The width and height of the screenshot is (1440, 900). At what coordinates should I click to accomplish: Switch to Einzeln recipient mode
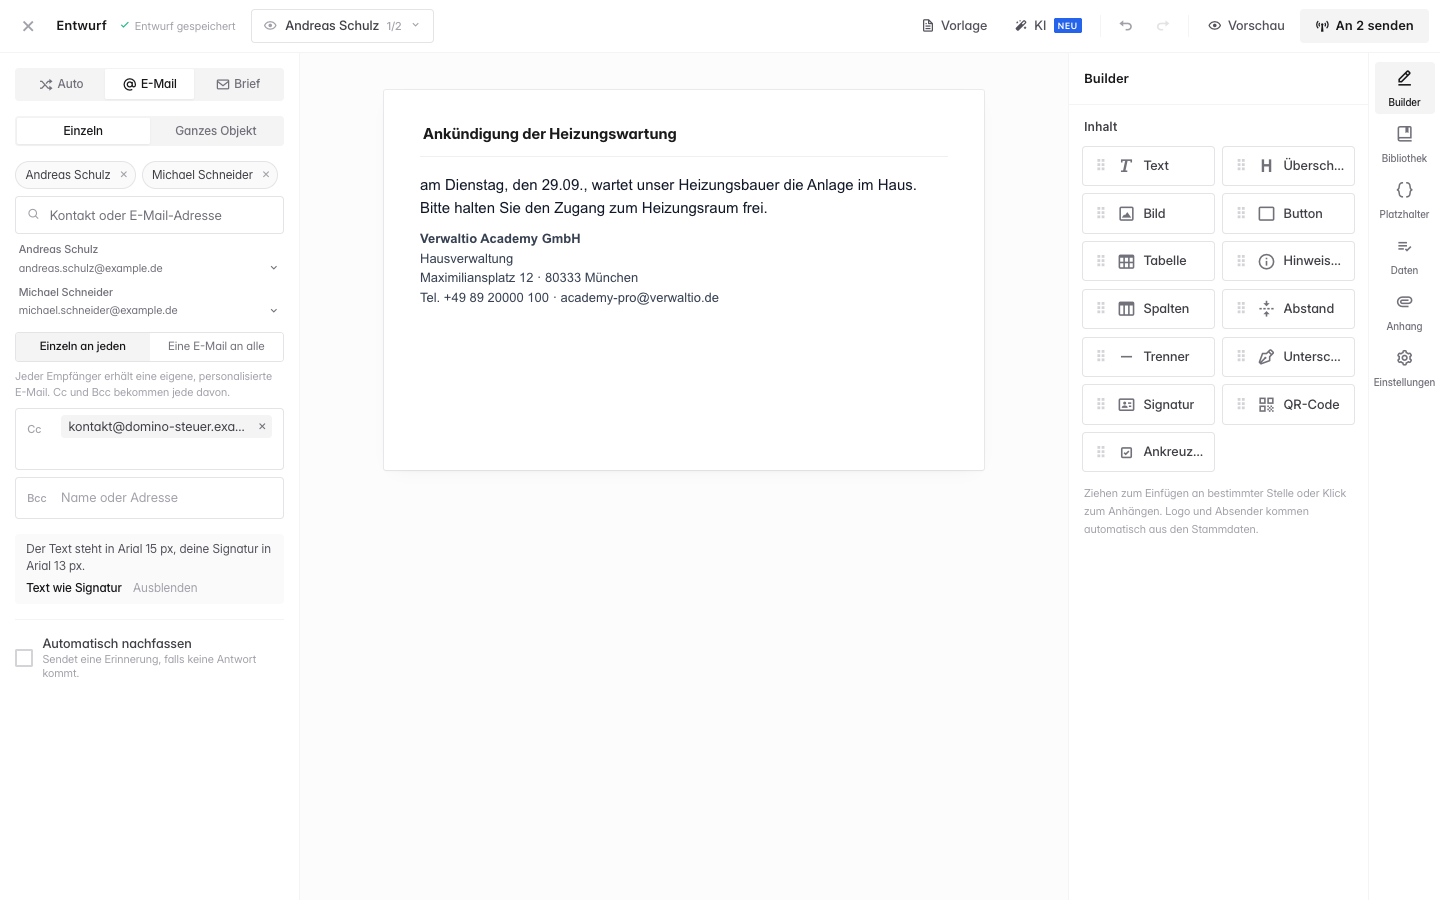83,131
